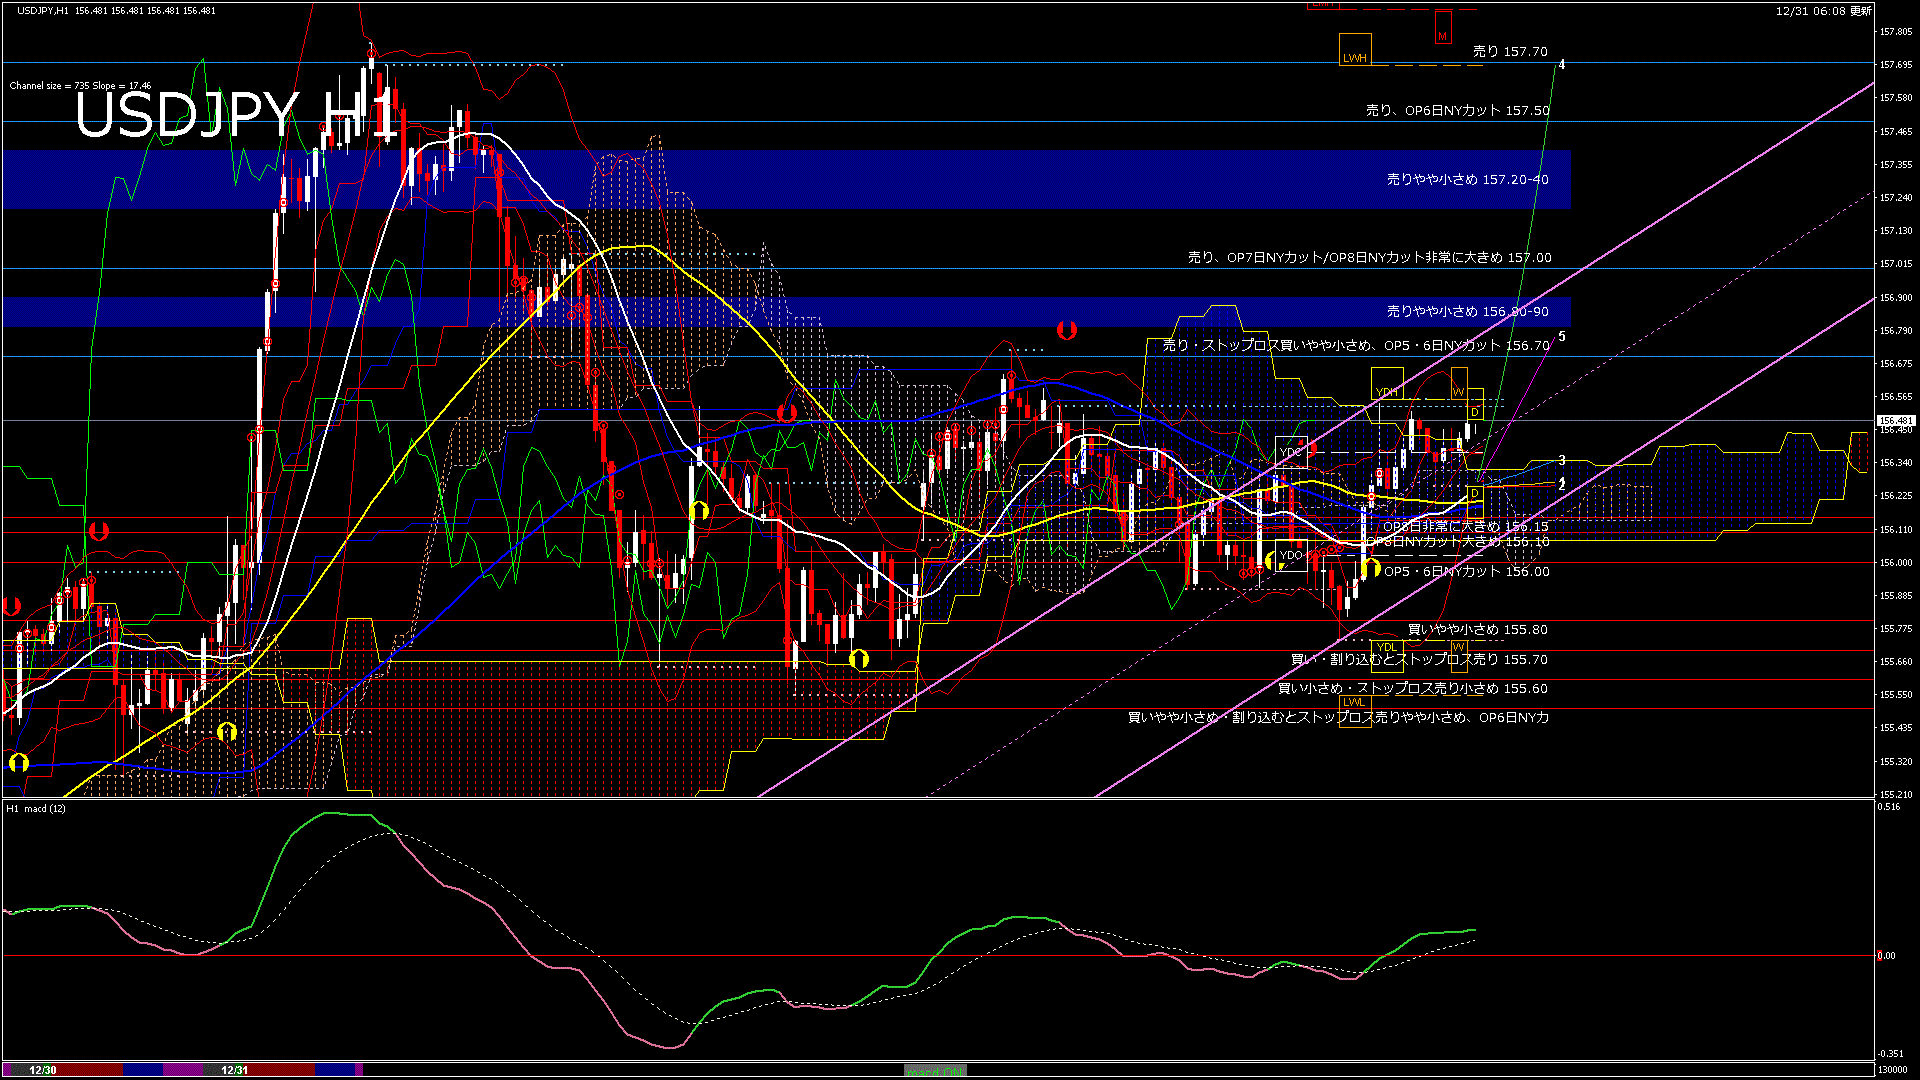The height and width of the screenshot is (1080, 1920).
Task: Select the YDO label marker near 156.10
Action: coord(1292,554)
